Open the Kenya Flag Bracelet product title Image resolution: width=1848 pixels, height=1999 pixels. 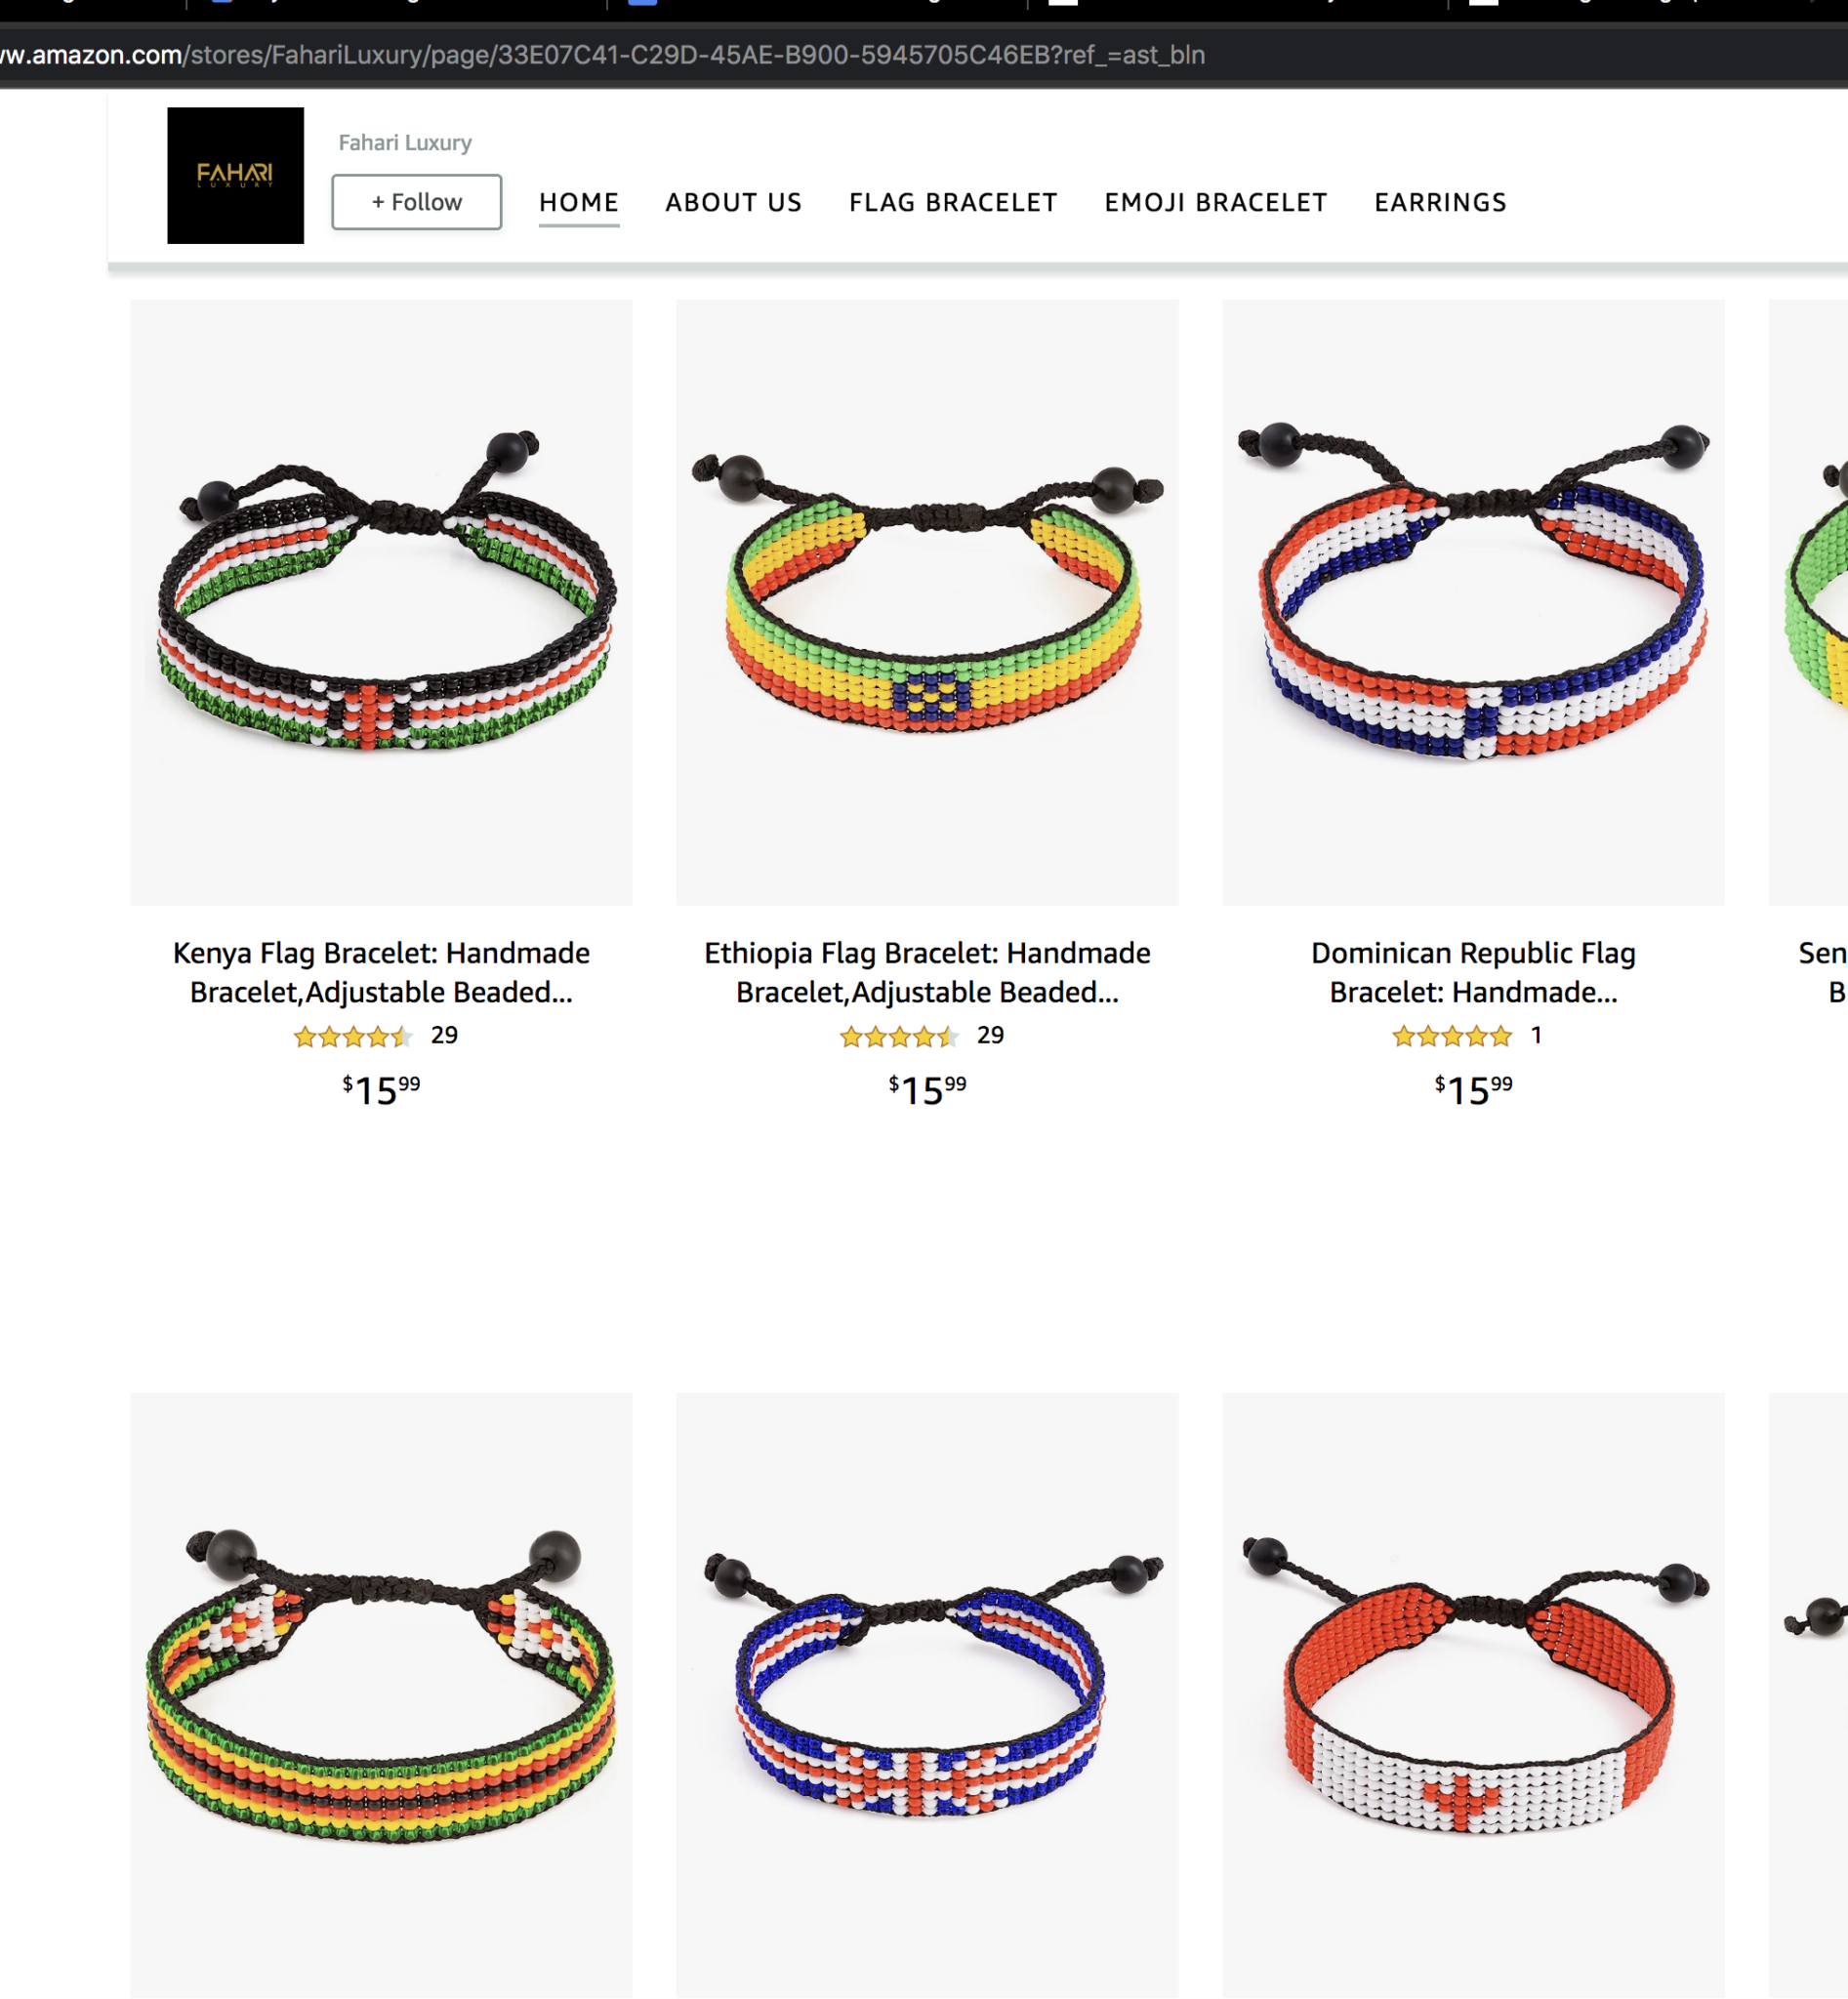tap(381, 972)
